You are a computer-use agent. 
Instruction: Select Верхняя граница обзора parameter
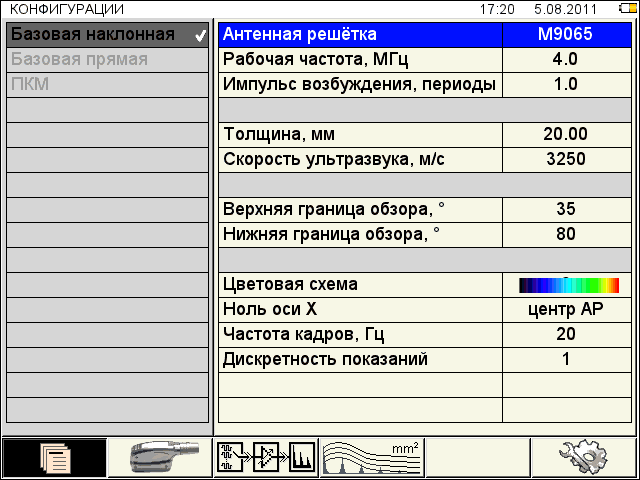360,210
